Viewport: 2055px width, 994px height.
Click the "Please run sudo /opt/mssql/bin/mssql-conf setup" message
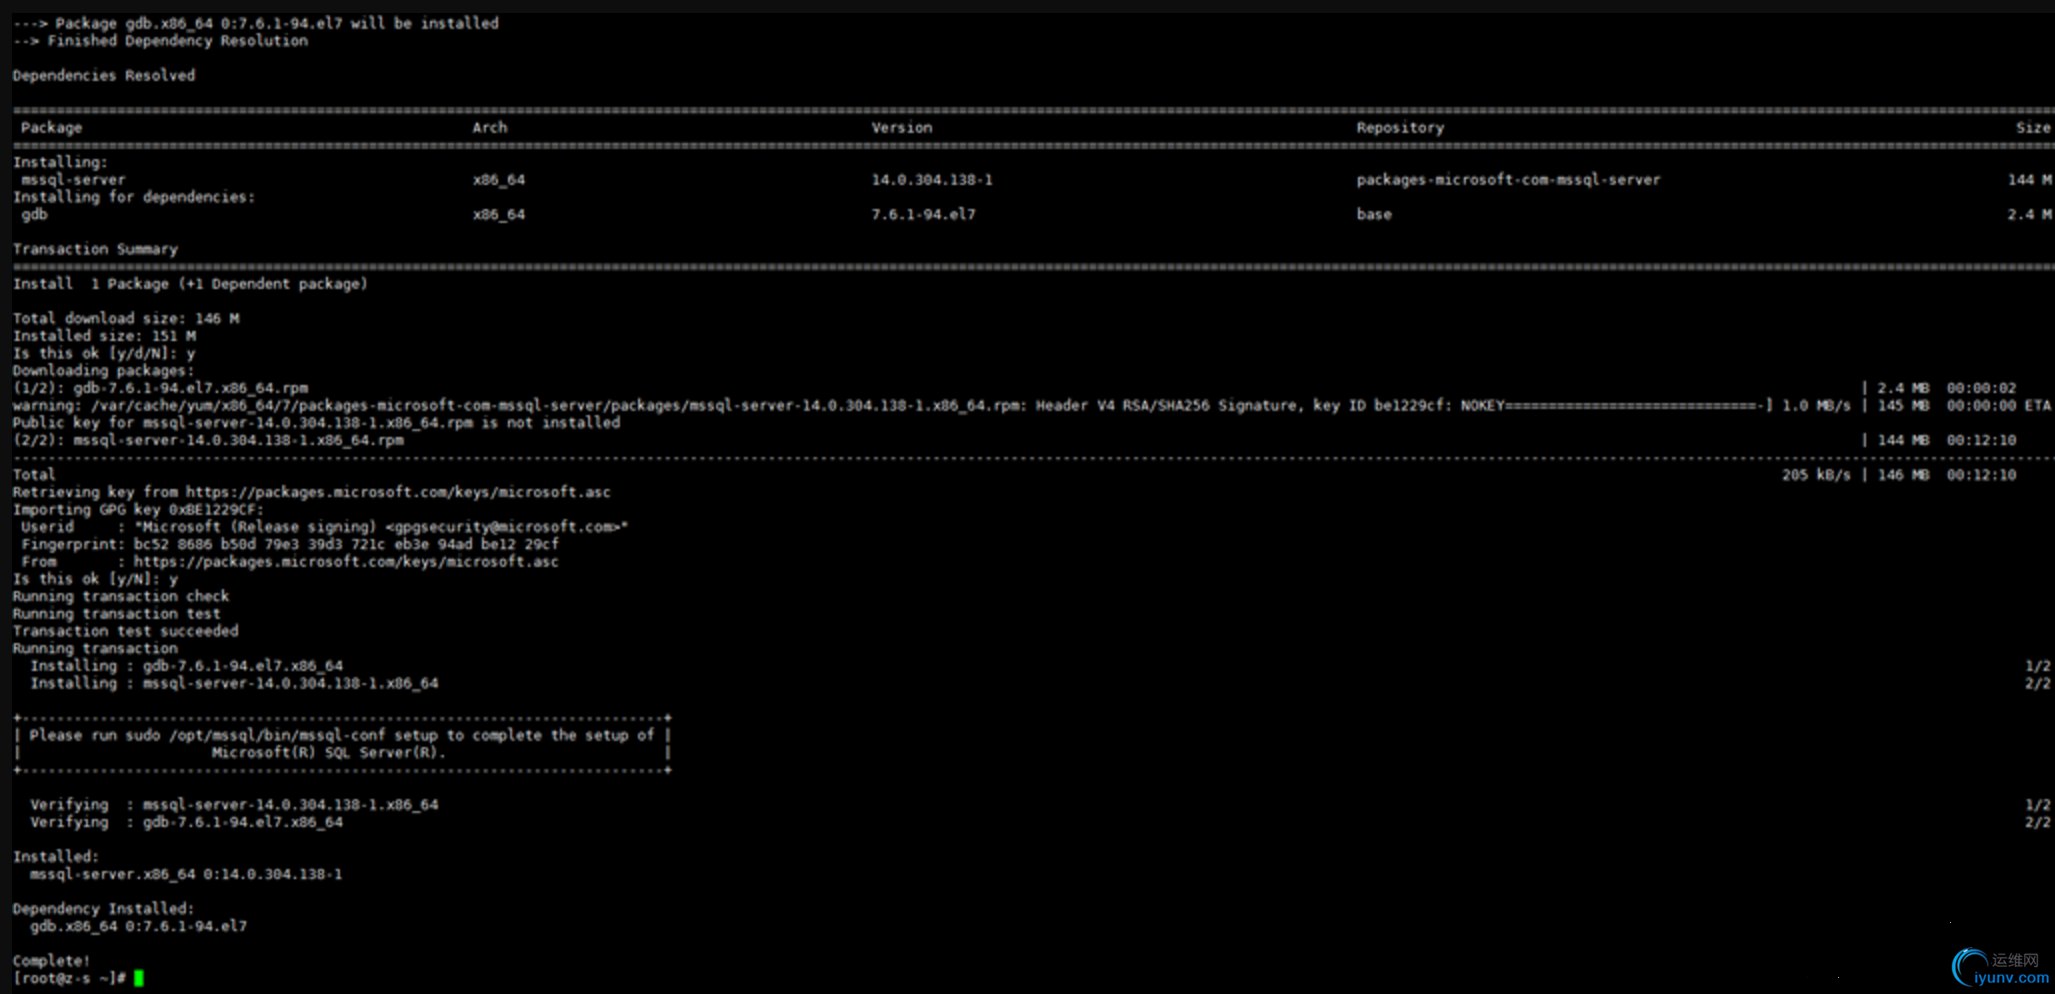(342, 735)
